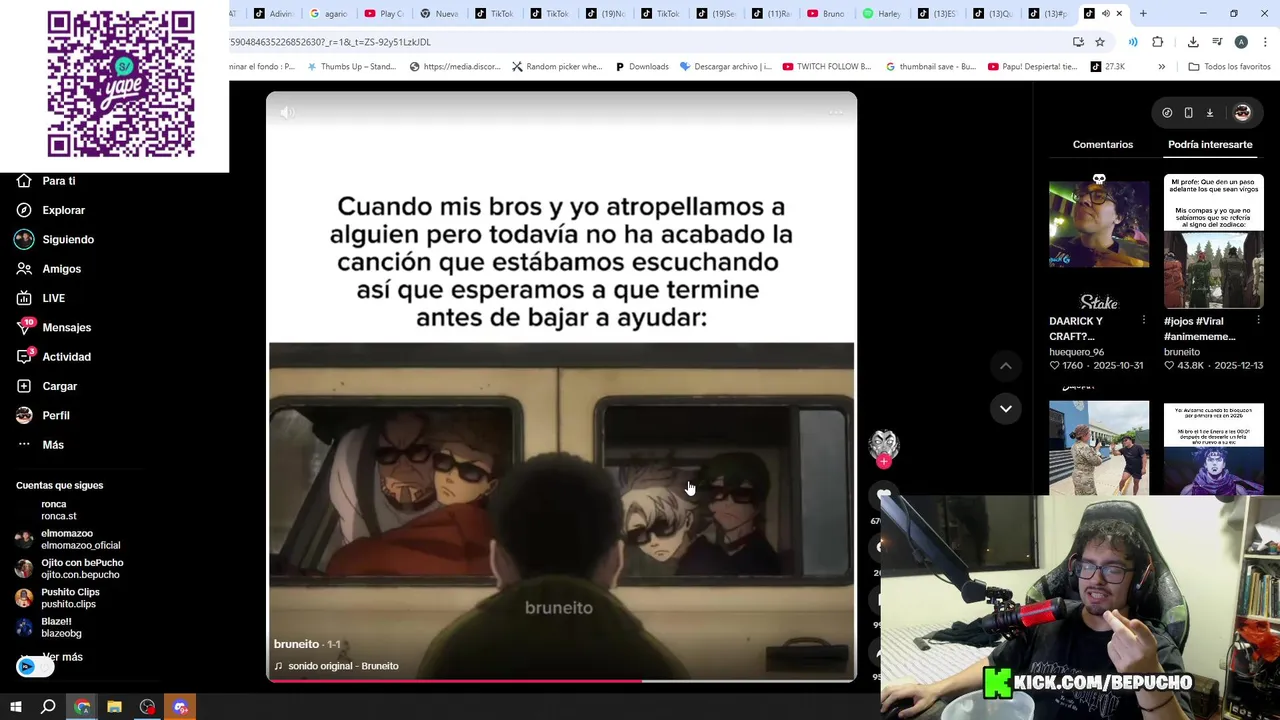Open Chrome extensions puzzle icon
The image size is (1280, 720).
coord(1157,42)
